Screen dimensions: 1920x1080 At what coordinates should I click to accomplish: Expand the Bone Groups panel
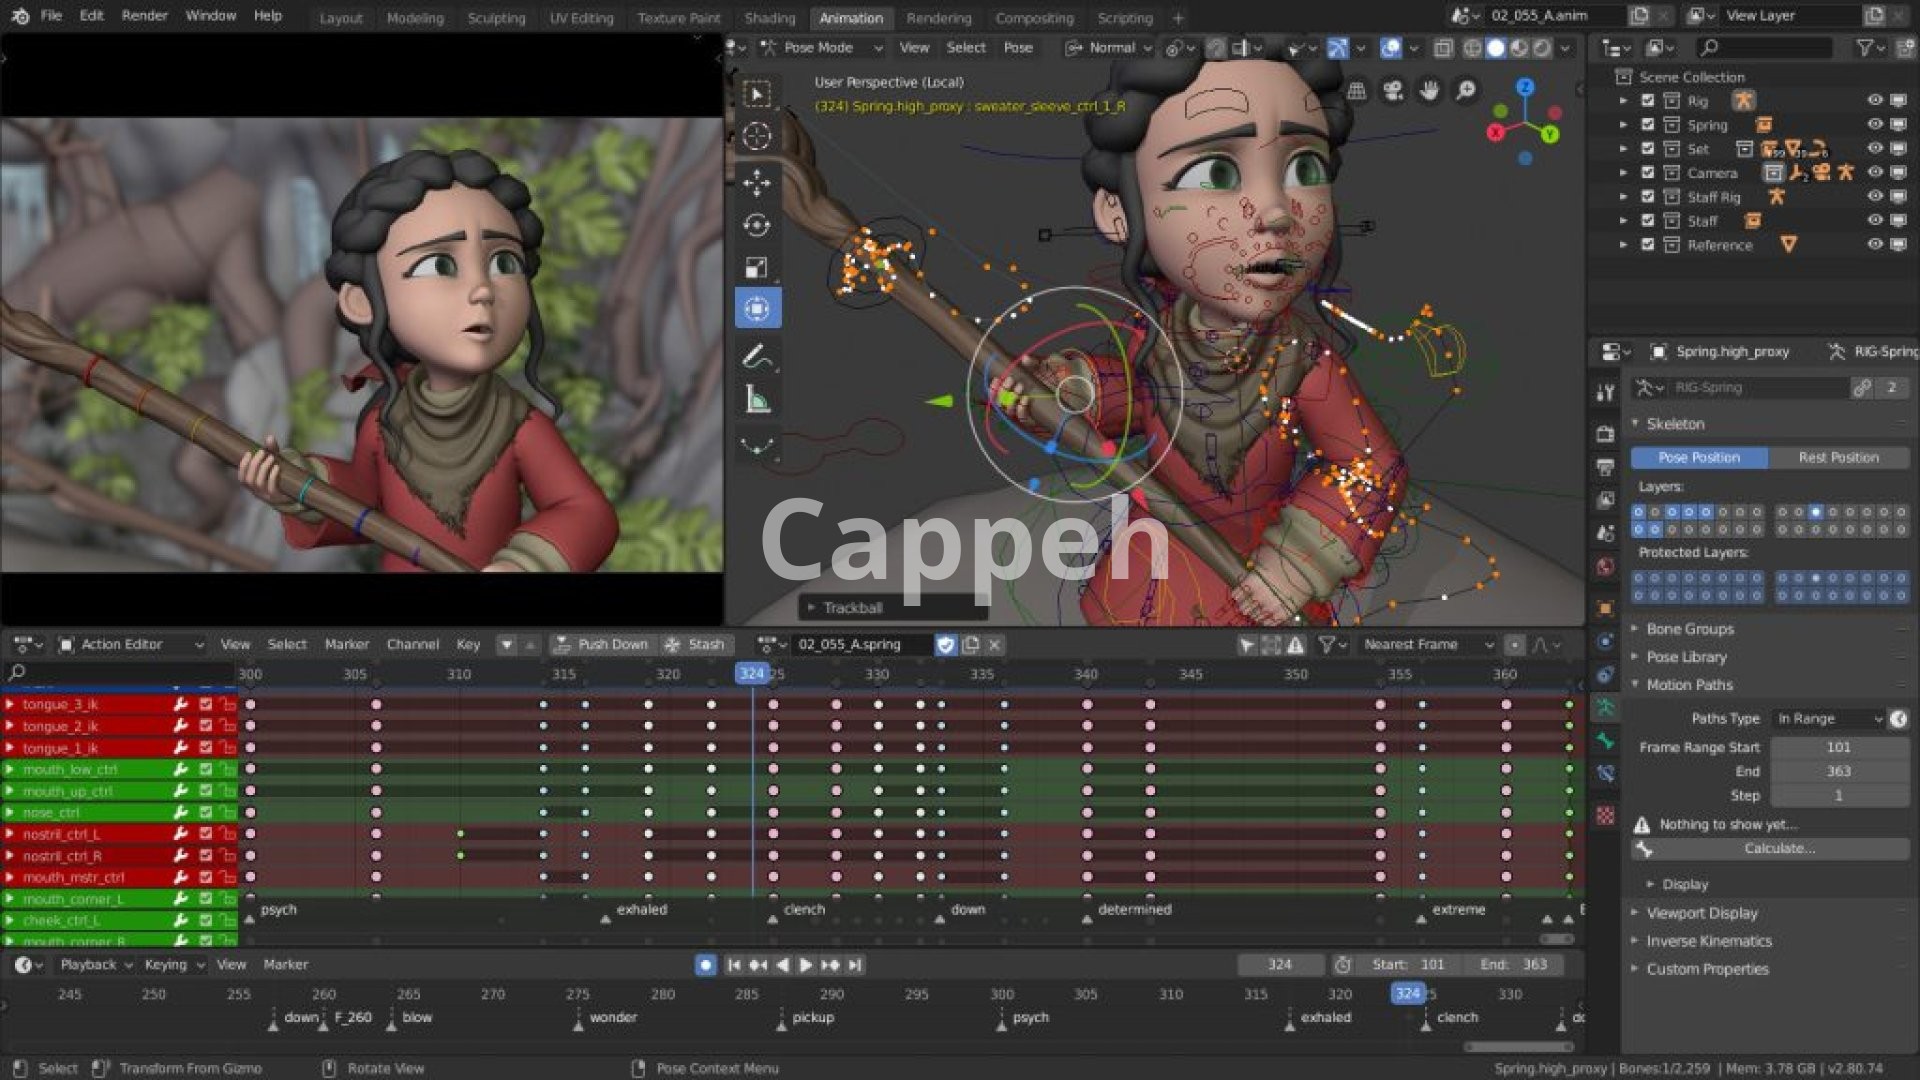coord(1690,629)
